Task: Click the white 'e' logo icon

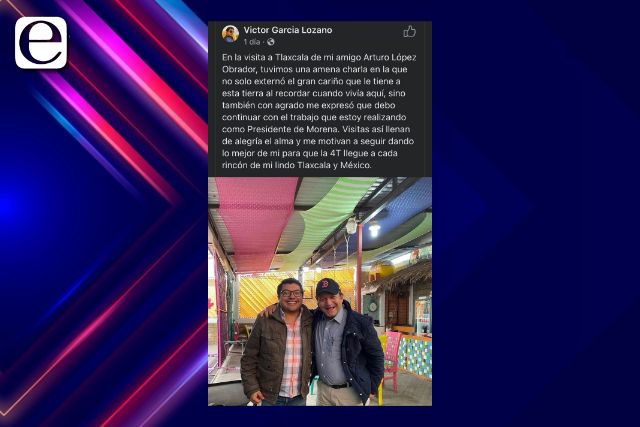Action: tap(41, 43)
